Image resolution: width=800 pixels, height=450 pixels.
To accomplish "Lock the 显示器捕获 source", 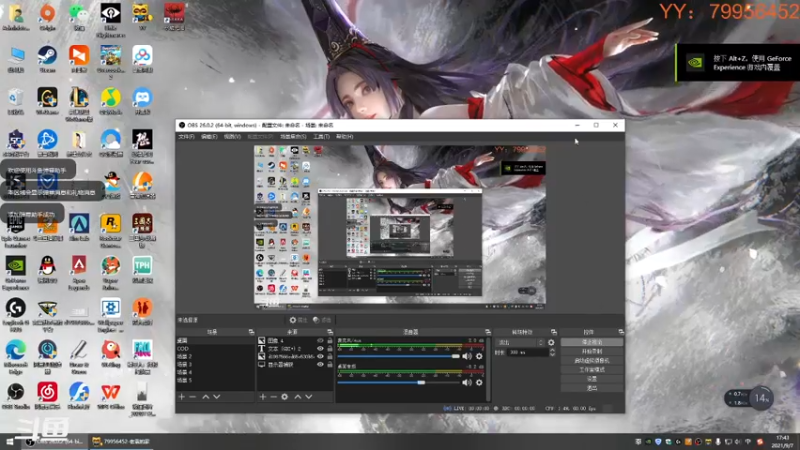I will click(x=330, y=364).
